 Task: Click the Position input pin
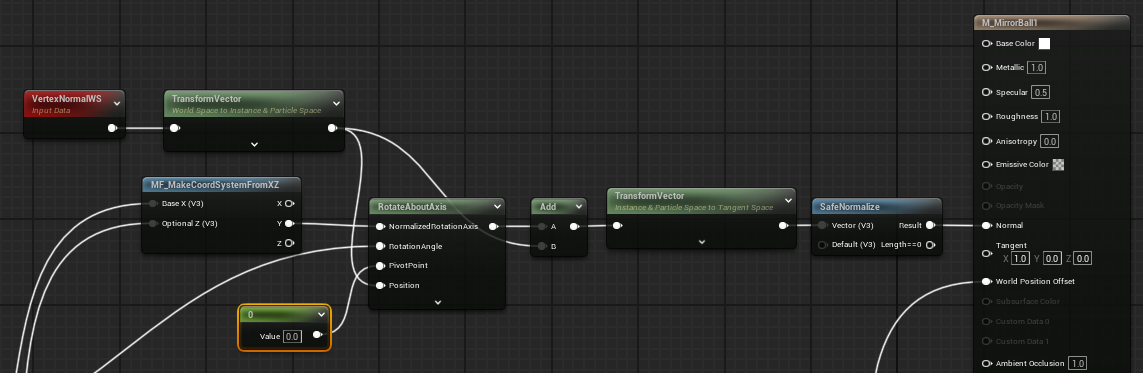(380, 285)
